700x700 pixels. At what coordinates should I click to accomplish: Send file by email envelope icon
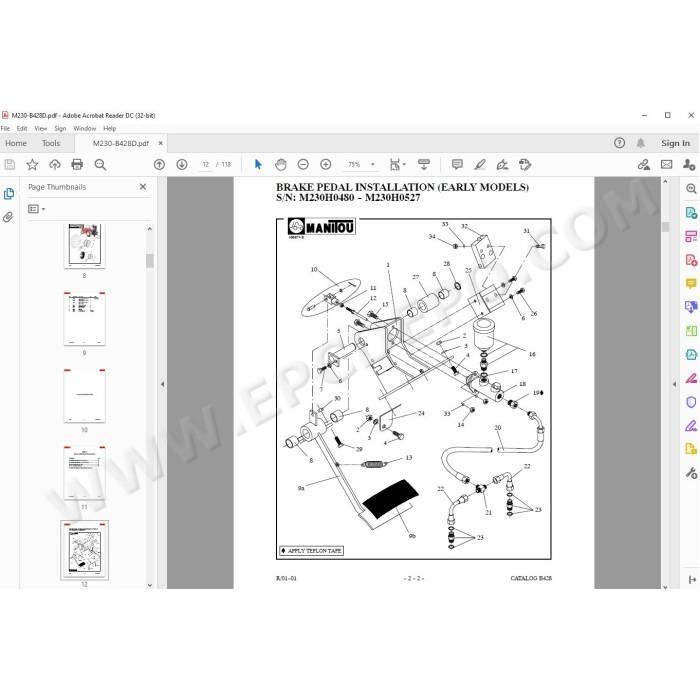(x=667, y=165)
